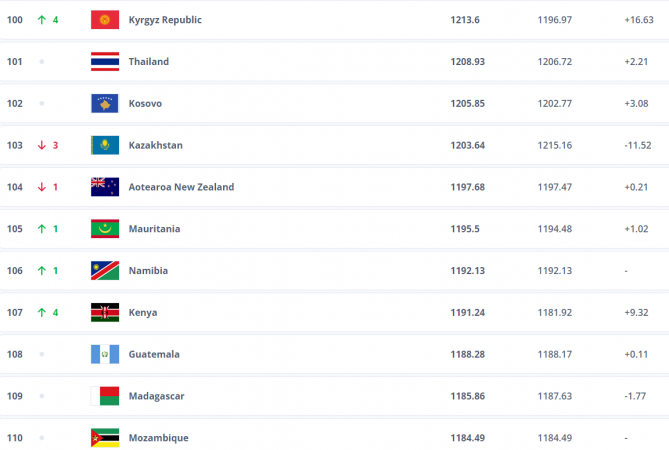This screenshot has width=669, height=450.
Task: Click the Kosovo flag icon
Action: (105, 104)
